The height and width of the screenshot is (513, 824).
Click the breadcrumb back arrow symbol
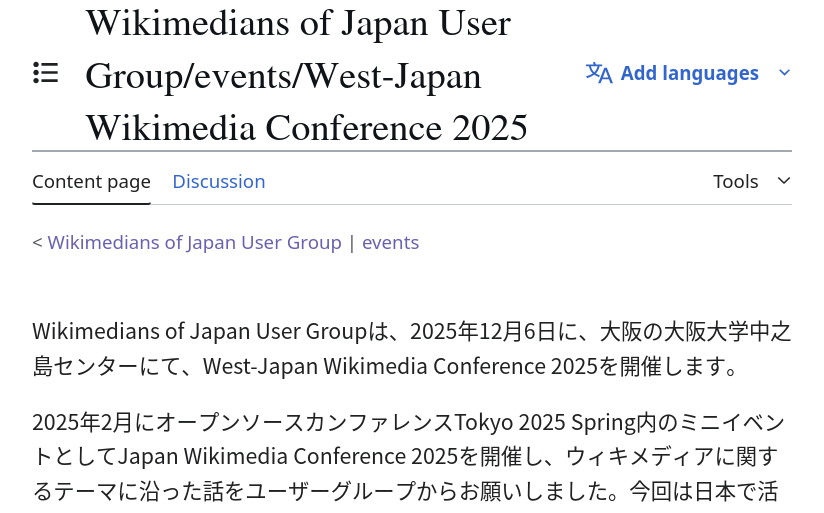click(37, 243)
